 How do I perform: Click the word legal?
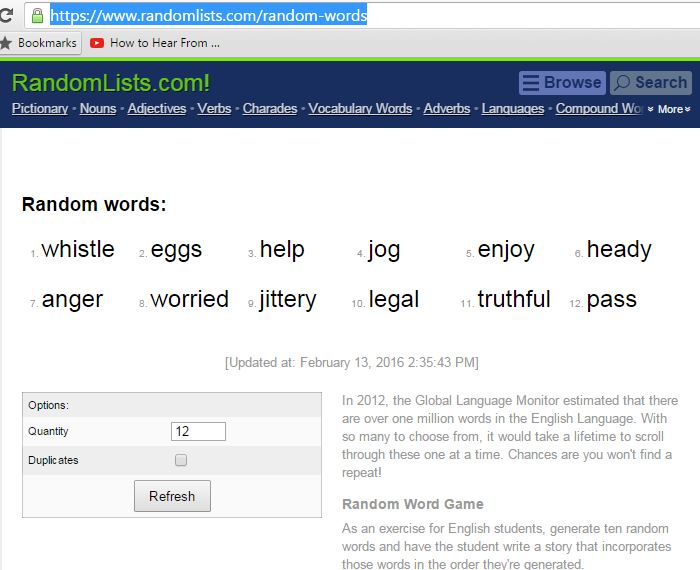point(394,300)
